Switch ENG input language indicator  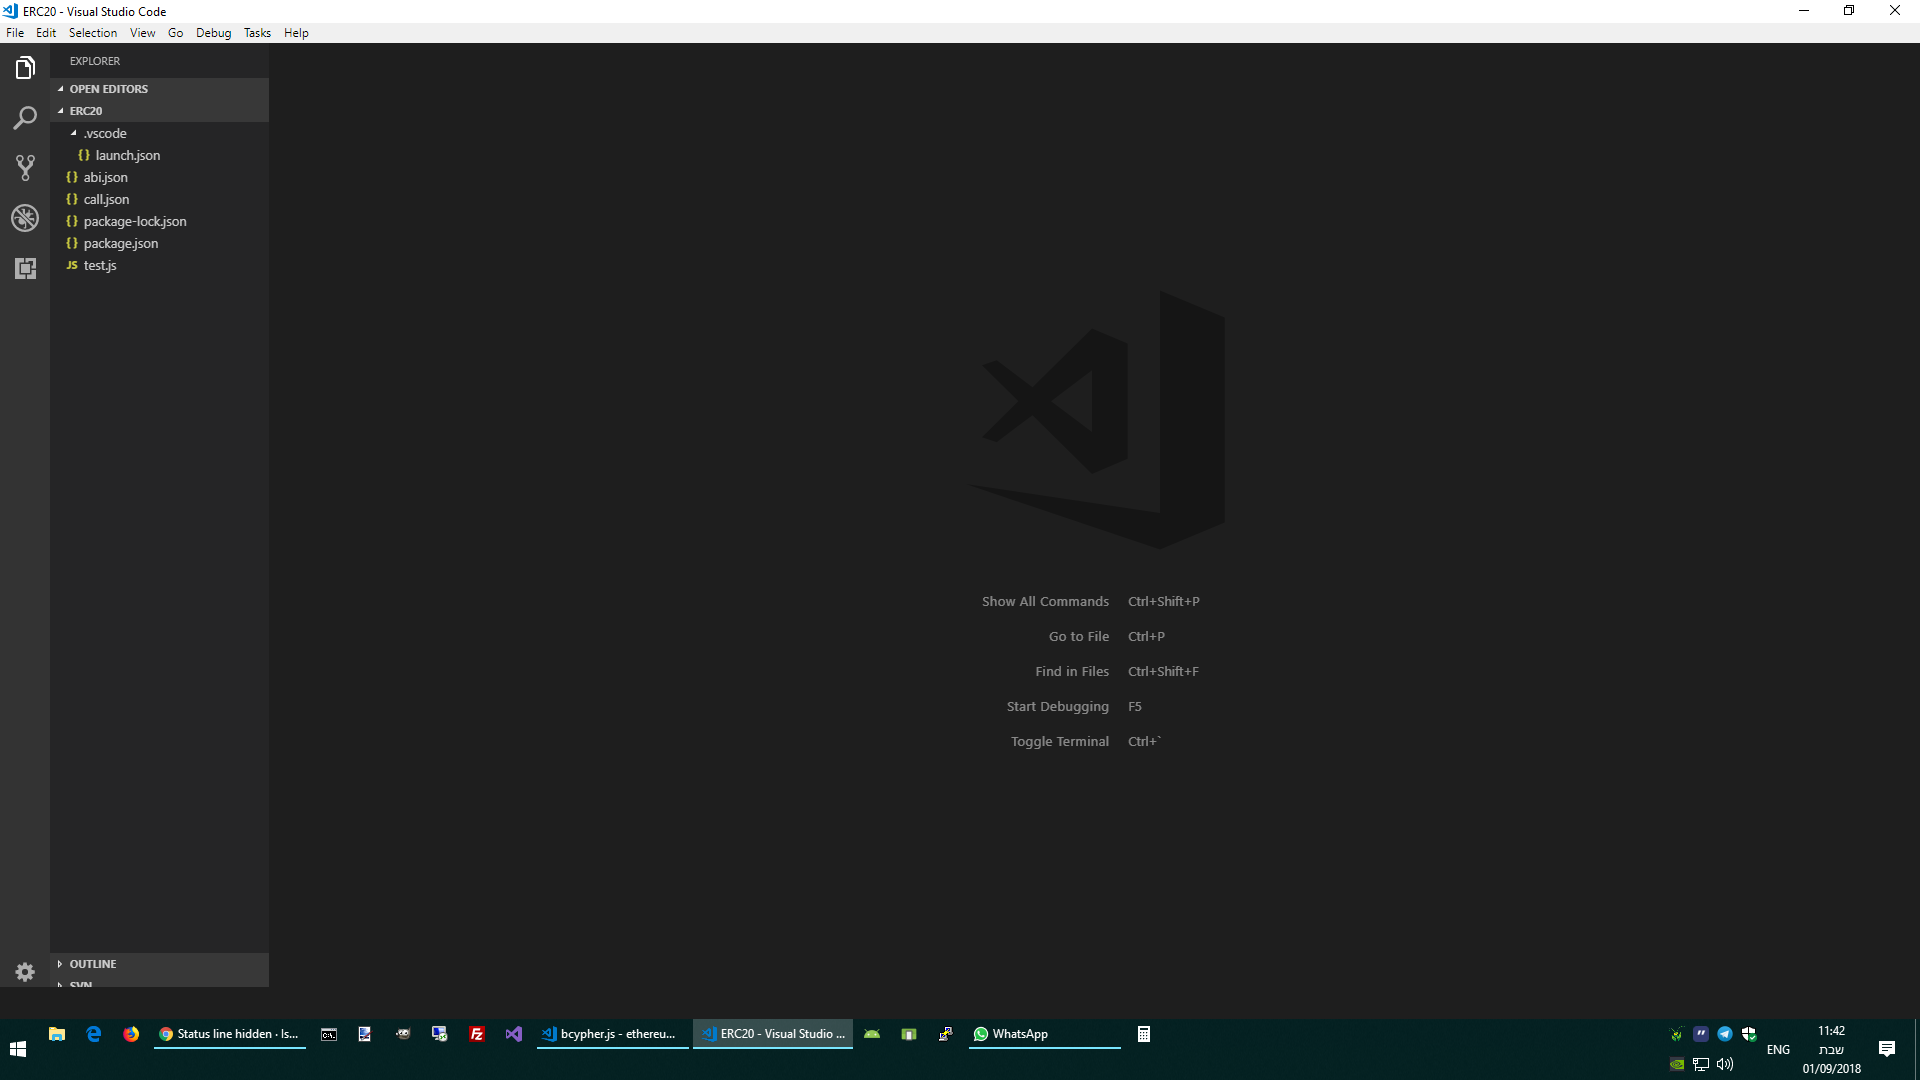(x=1778, y=1050)
